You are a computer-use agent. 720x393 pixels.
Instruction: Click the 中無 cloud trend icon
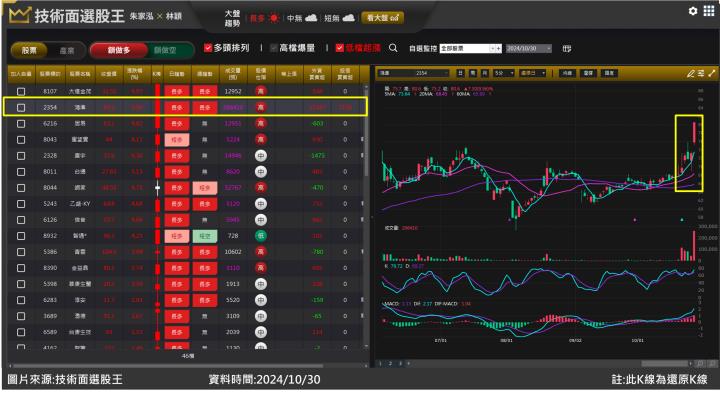click(311, 18)
